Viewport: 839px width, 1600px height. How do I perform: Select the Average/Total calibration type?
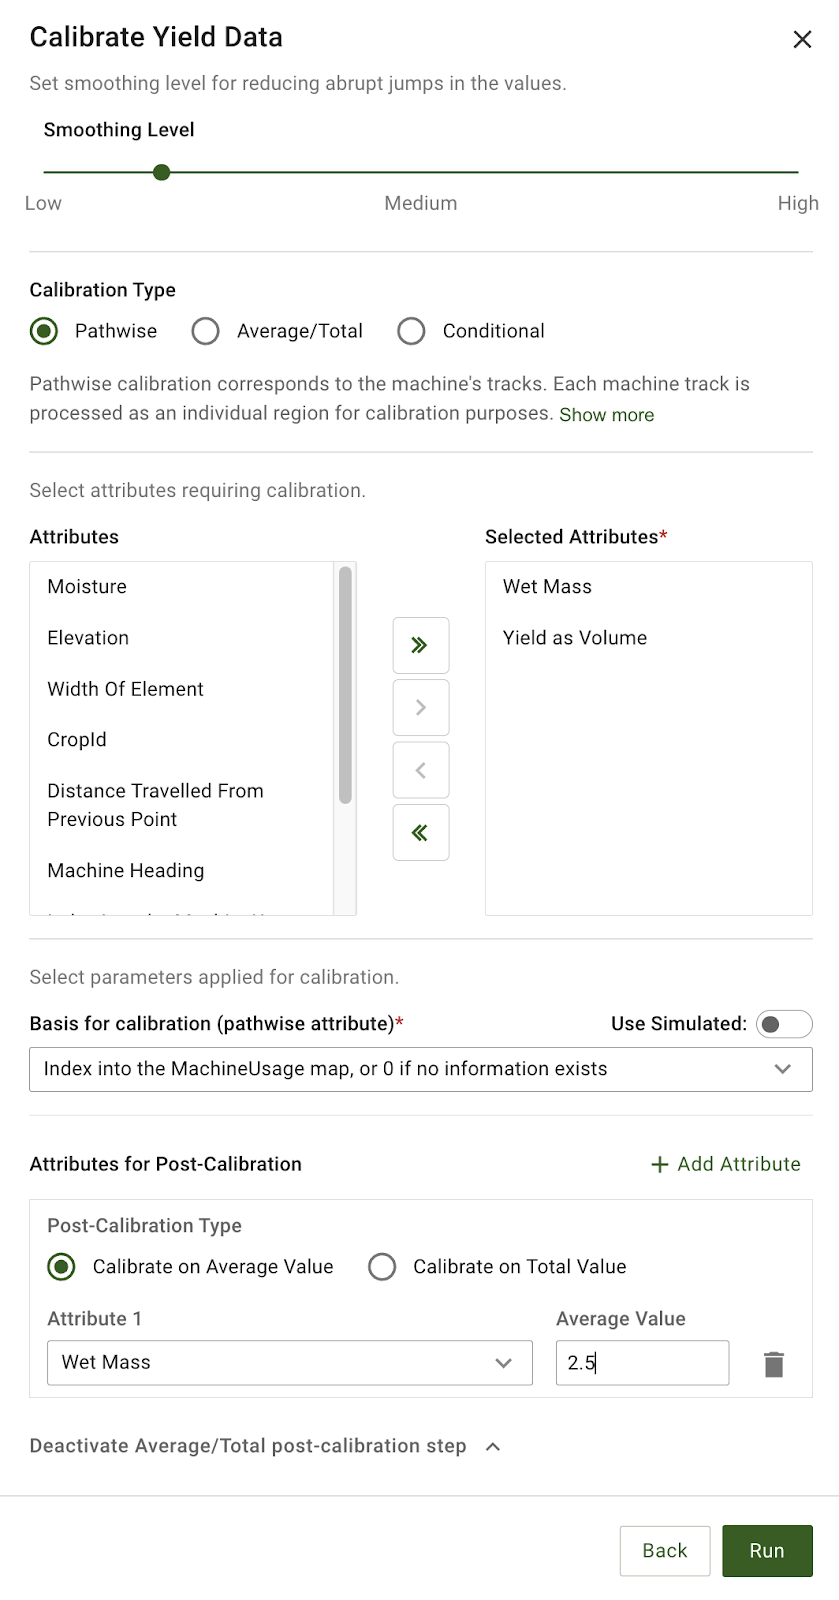(206, 331)
